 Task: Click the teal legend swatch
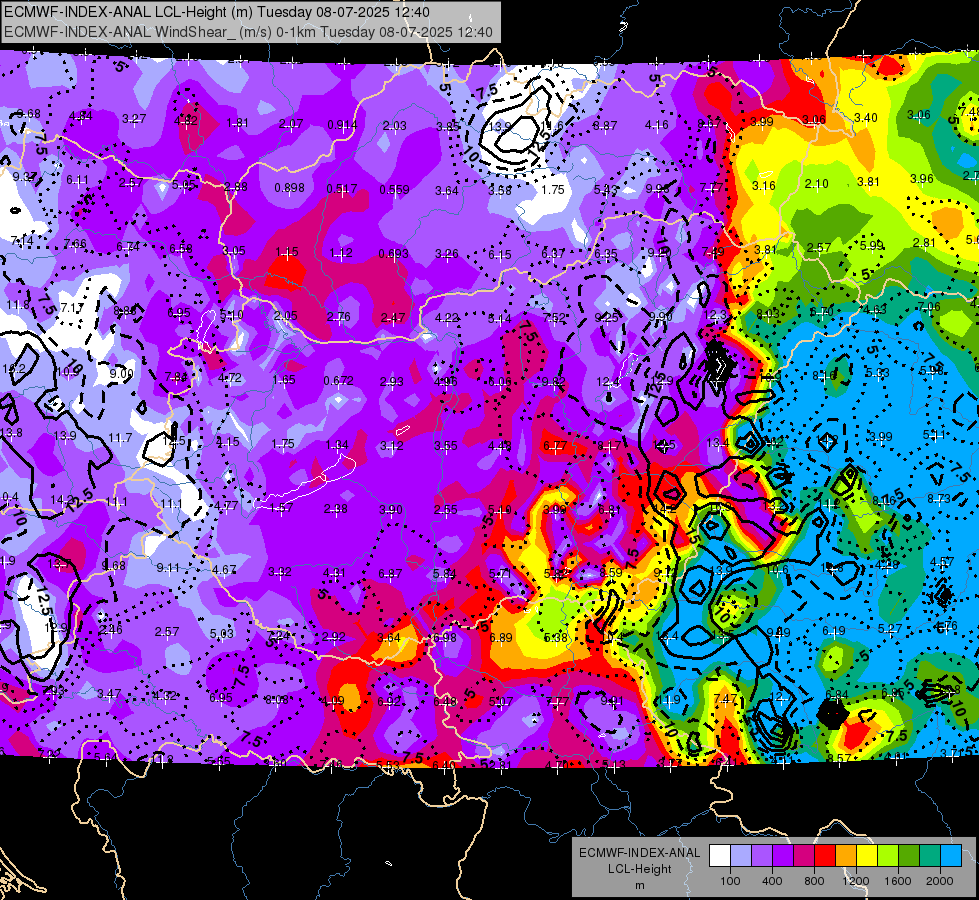(930, 856)
